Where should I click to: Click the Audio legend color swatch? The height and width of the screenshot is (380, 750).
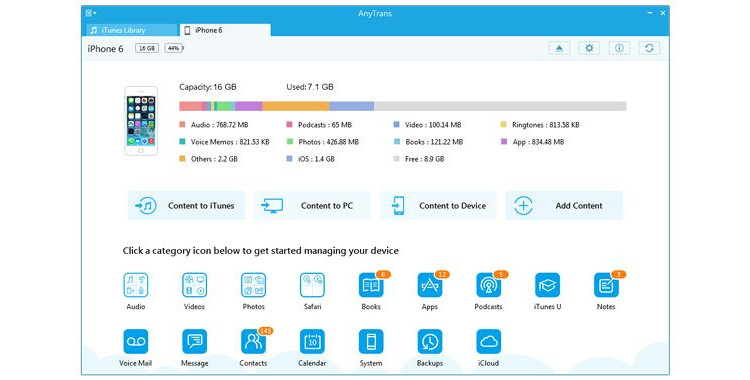point(182,125)
